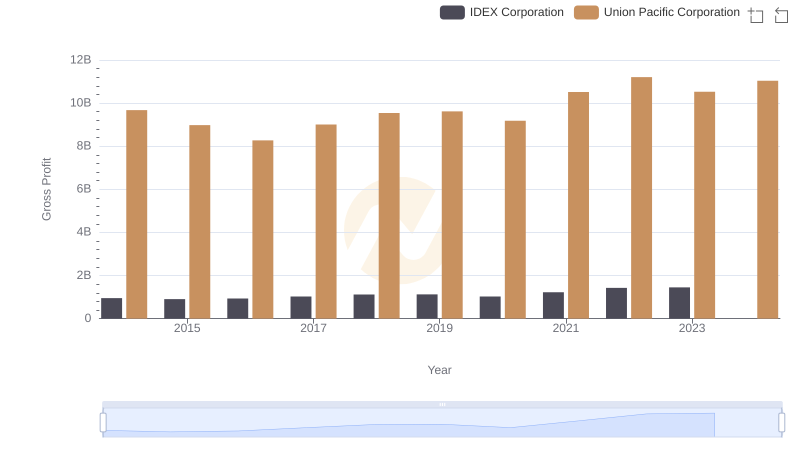This screenshot has height=461, width=800.
Task: Click the Union Pacific bar for 2023
Action: (705, 205)
